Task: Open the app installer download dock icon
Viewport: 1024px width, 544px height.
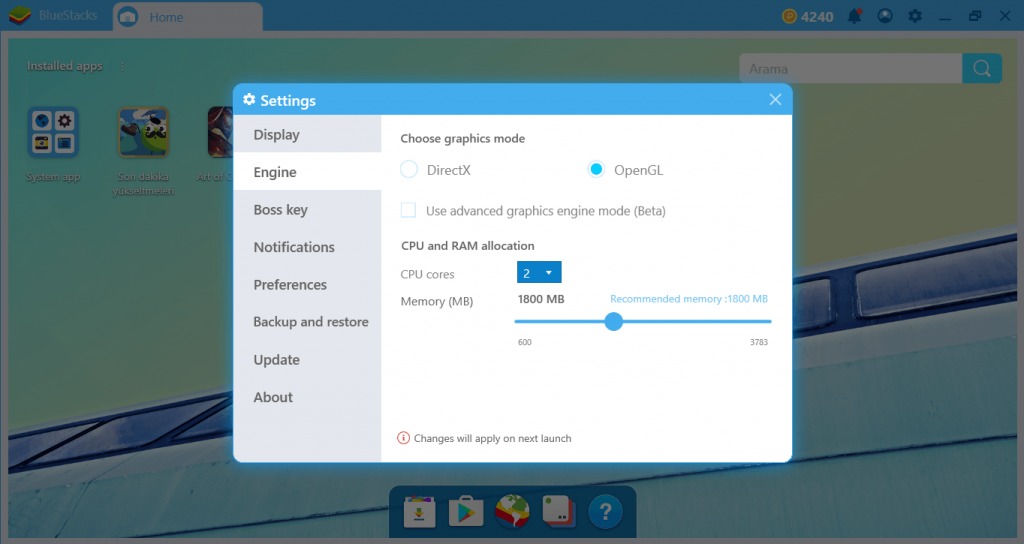Action: coord(419,511)
